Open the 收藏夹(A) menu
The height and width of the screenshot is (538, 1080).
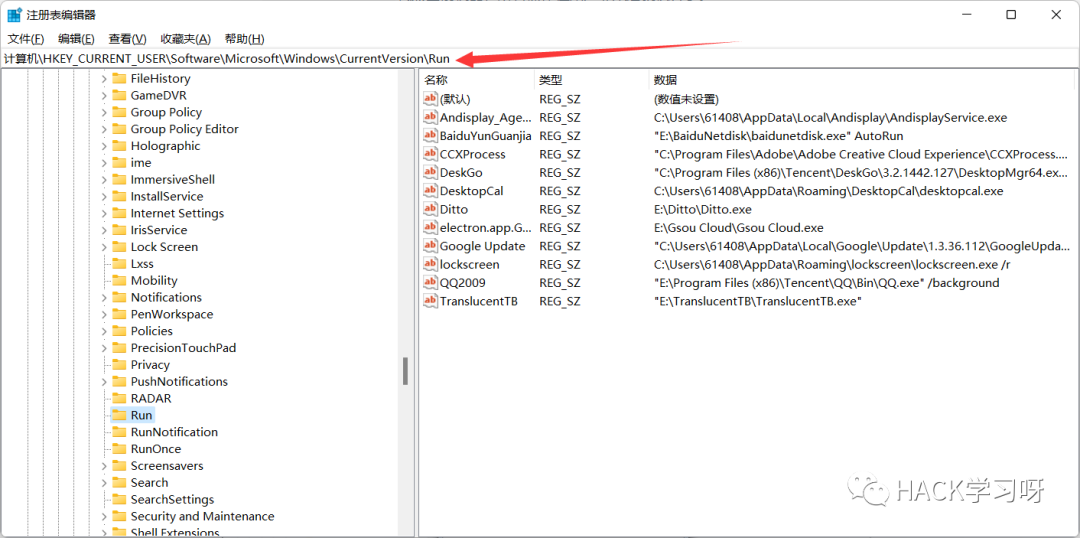tap(185, 39)
